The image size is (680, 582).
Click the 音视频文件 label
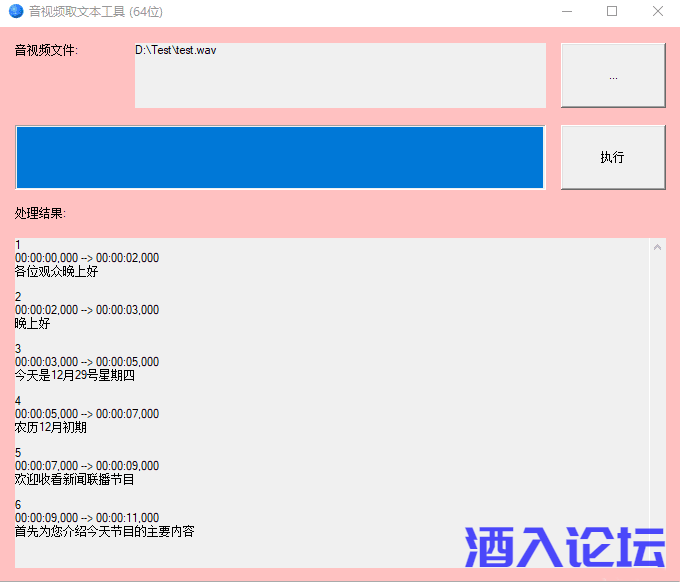(x=46, y=51)
